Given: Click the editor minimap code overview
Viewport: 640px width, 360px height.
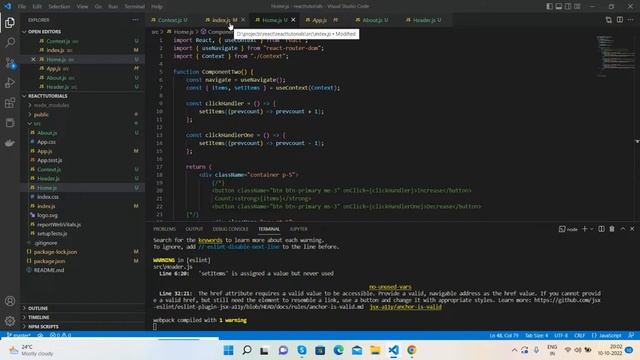Looking at the screenshot, I should click(616, 55).
